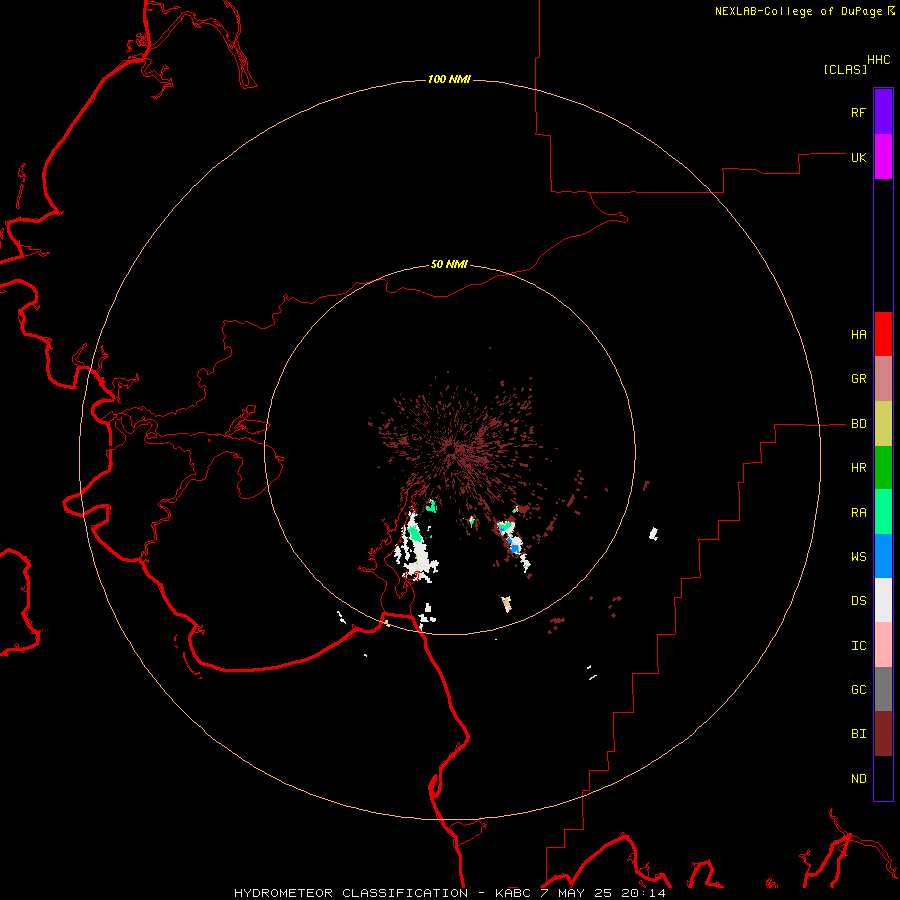Image resolution: width=900 pixels, height=900 pixels.
Task: Click the dark red BI legend swatch
Action: click(883, 734)
